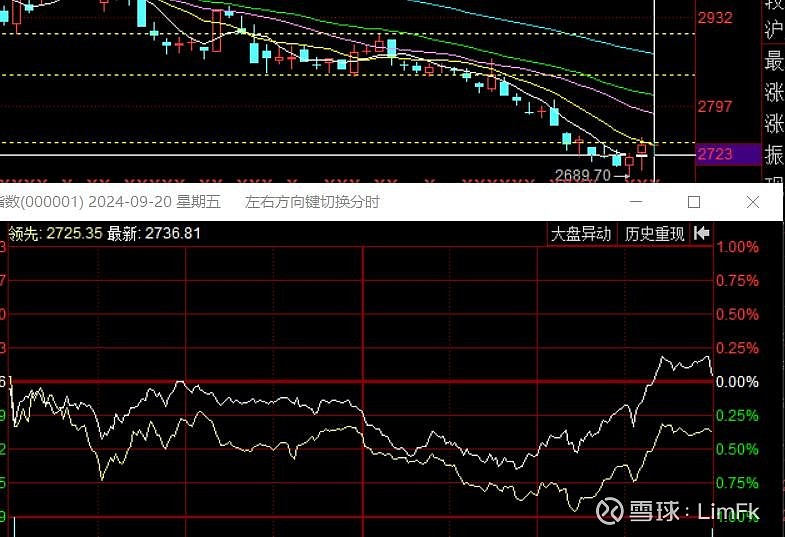Click the red 0.50% axis label
This screenshot has height=537, width=785.
tap(737, 314)
